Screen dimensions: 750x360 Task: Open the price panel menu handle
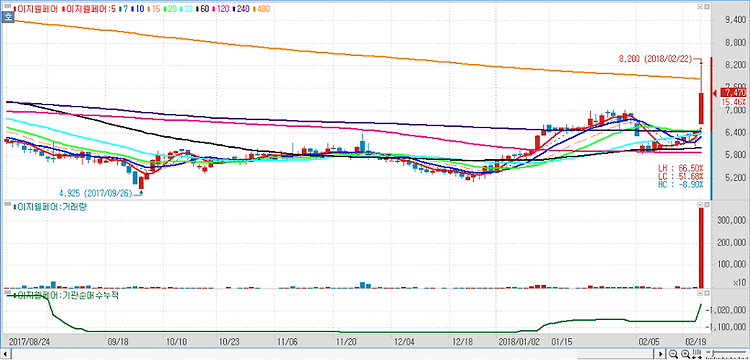[7, 6]
